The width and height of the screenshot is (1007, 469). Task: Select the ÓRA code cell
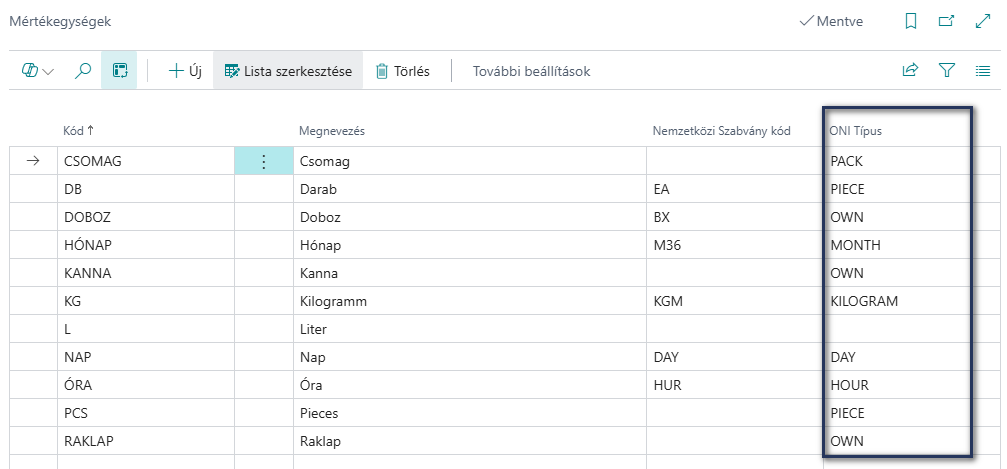click(x=146, y=385)
